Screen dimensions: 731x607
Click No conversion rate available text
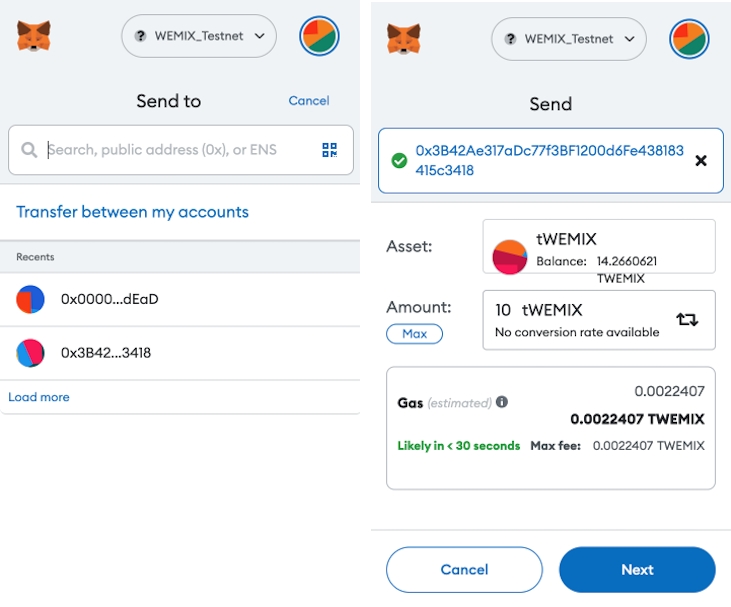(x=577, y=332)
